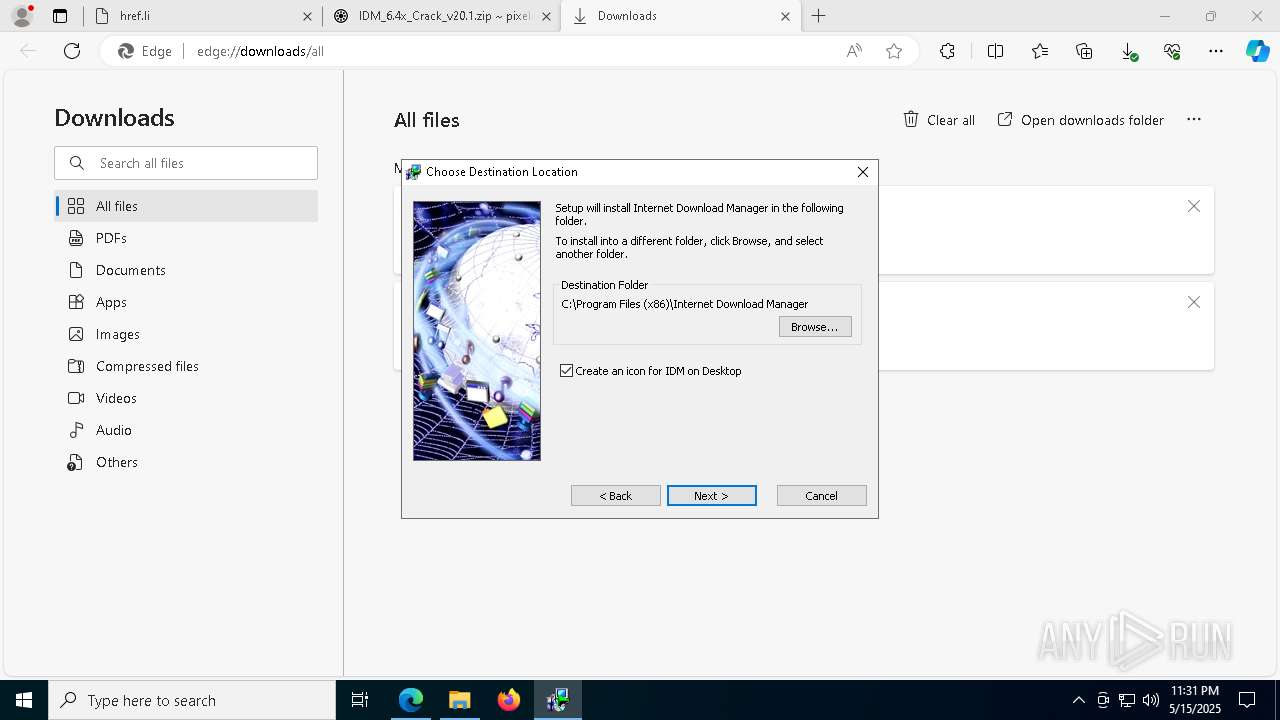Open Edge profile icon
This screenshot has width=1280, height=720.
(x=22, y=16)
